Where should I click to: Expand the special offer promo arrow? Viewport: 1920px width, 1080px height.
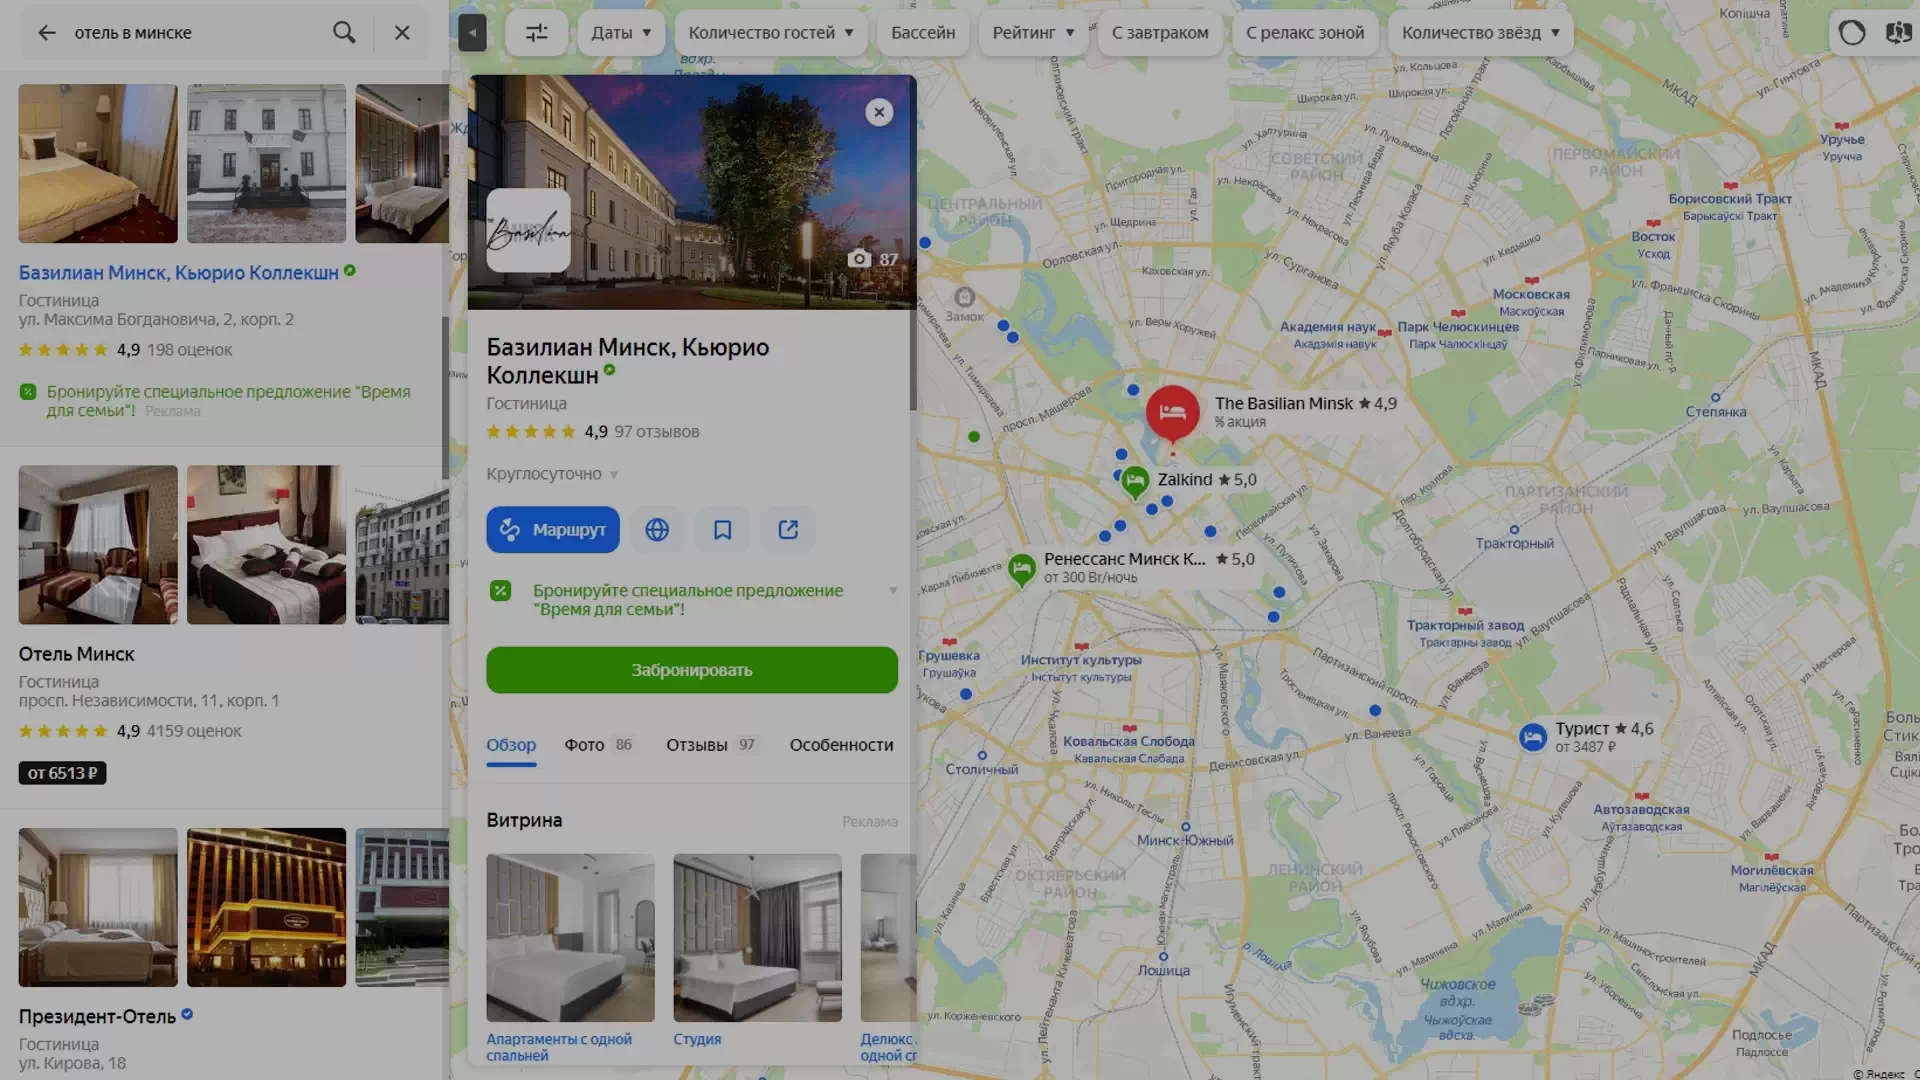point(893,590)
